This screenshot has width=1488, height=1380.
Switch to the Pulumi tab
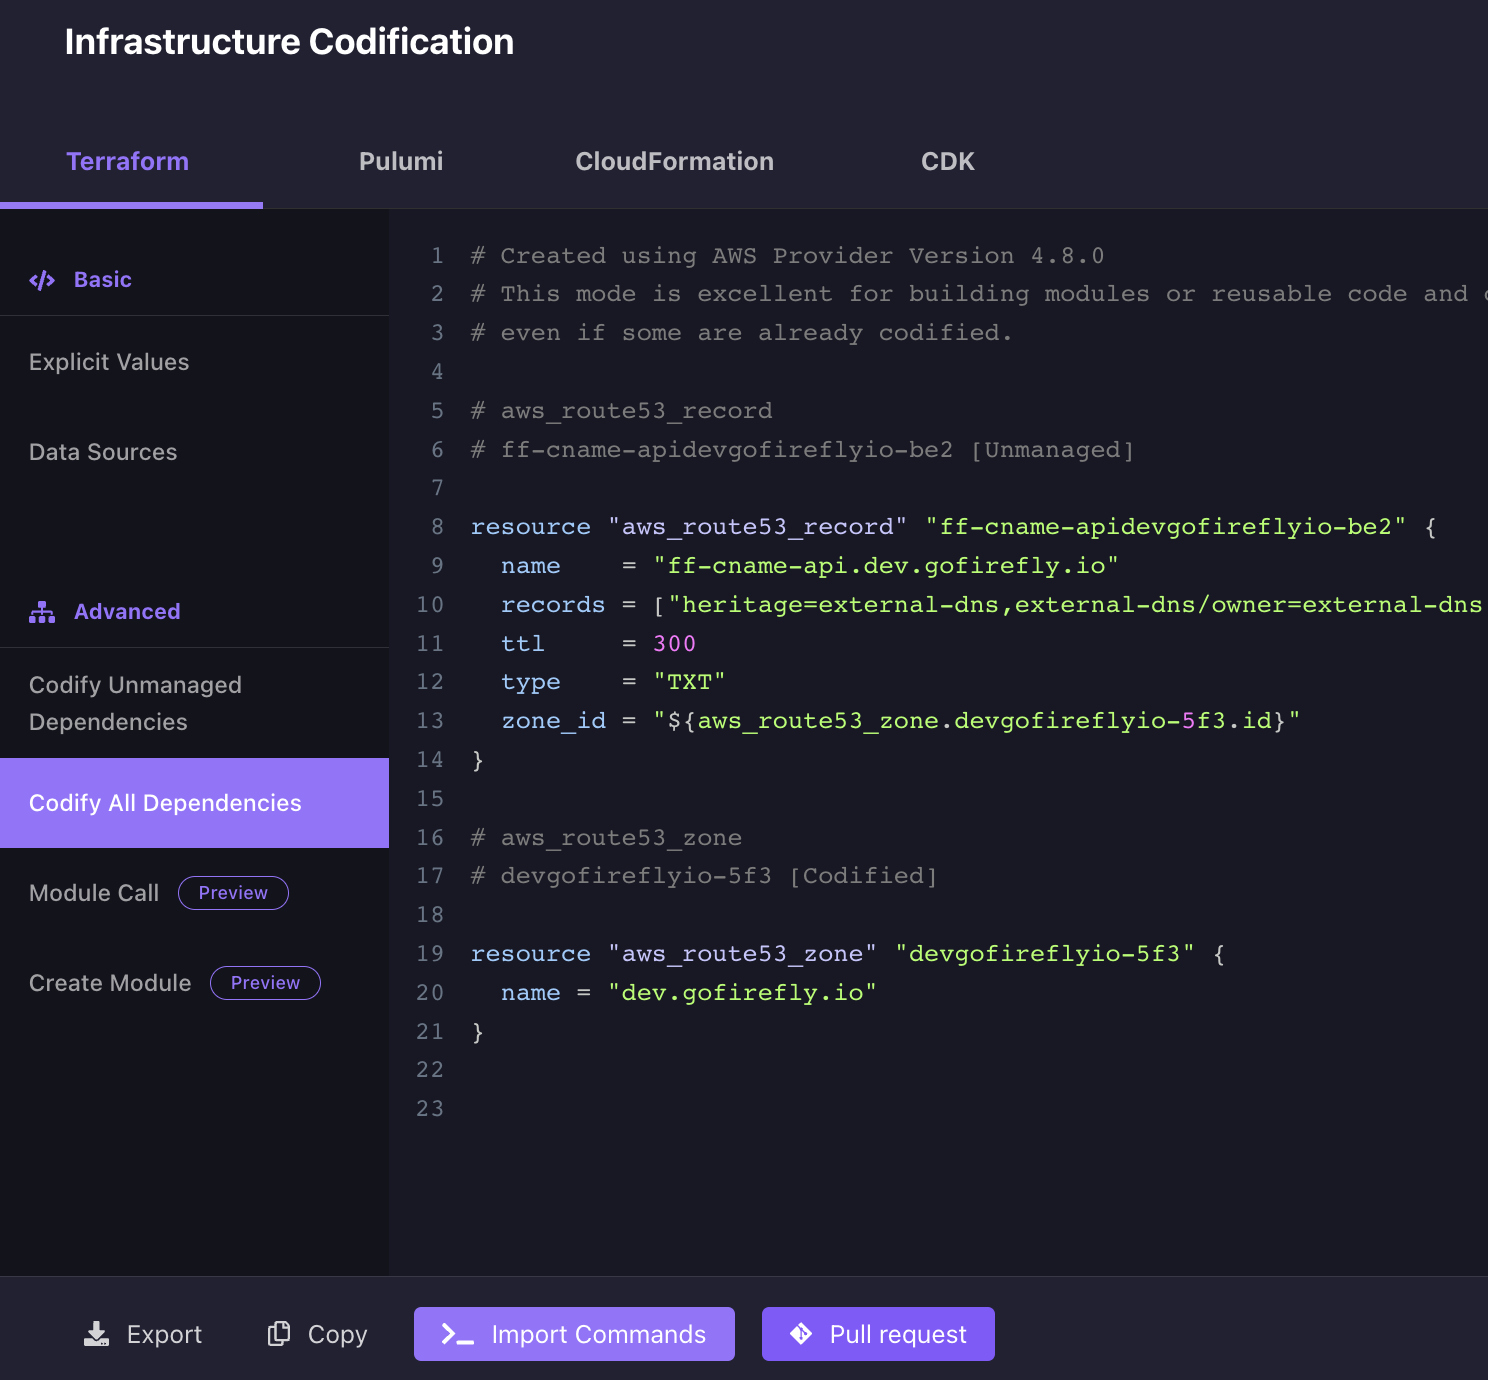point(401,162)
